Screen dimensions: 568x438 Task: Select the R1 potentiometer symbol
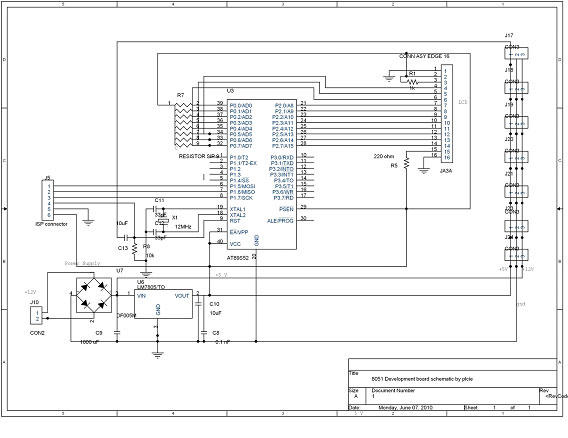[412, 82]
